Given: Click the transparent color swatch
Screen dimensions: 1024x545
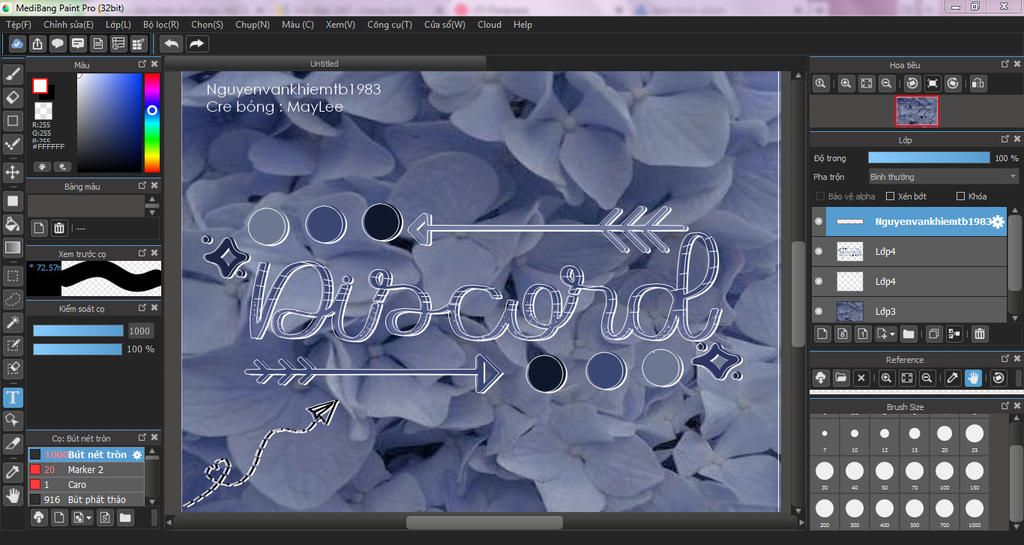Looking at the screenshot, I should tap(43, 110).
